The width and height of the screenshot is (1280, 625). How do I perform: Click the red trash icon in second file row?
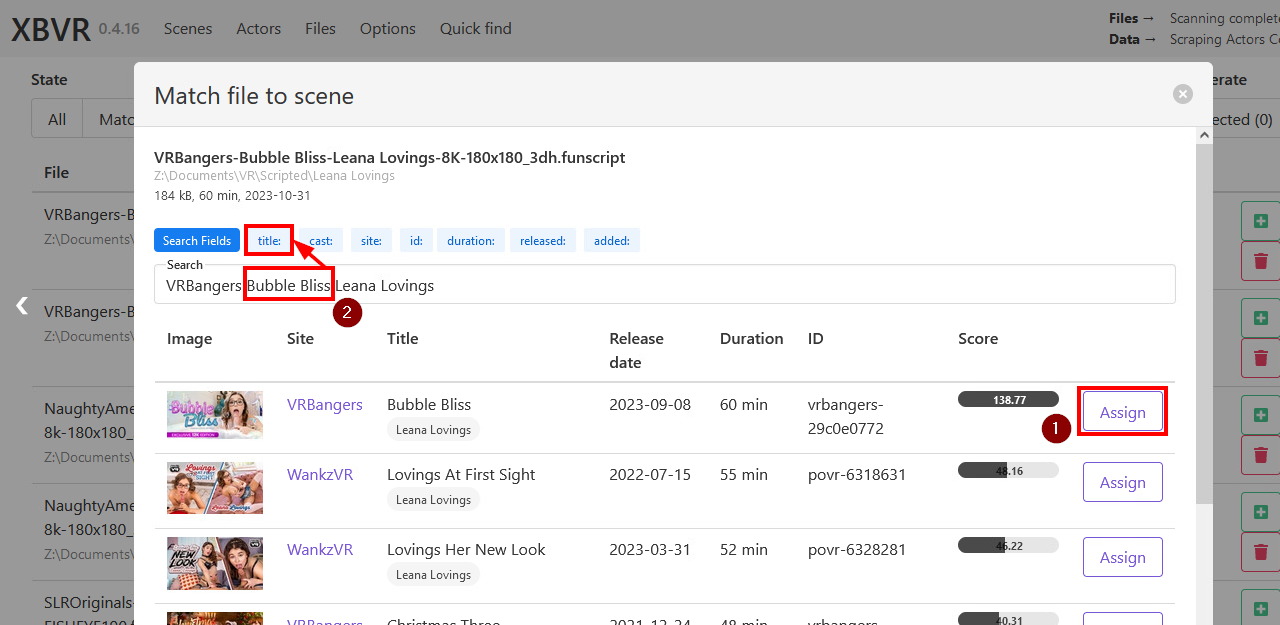[1260, 357]
